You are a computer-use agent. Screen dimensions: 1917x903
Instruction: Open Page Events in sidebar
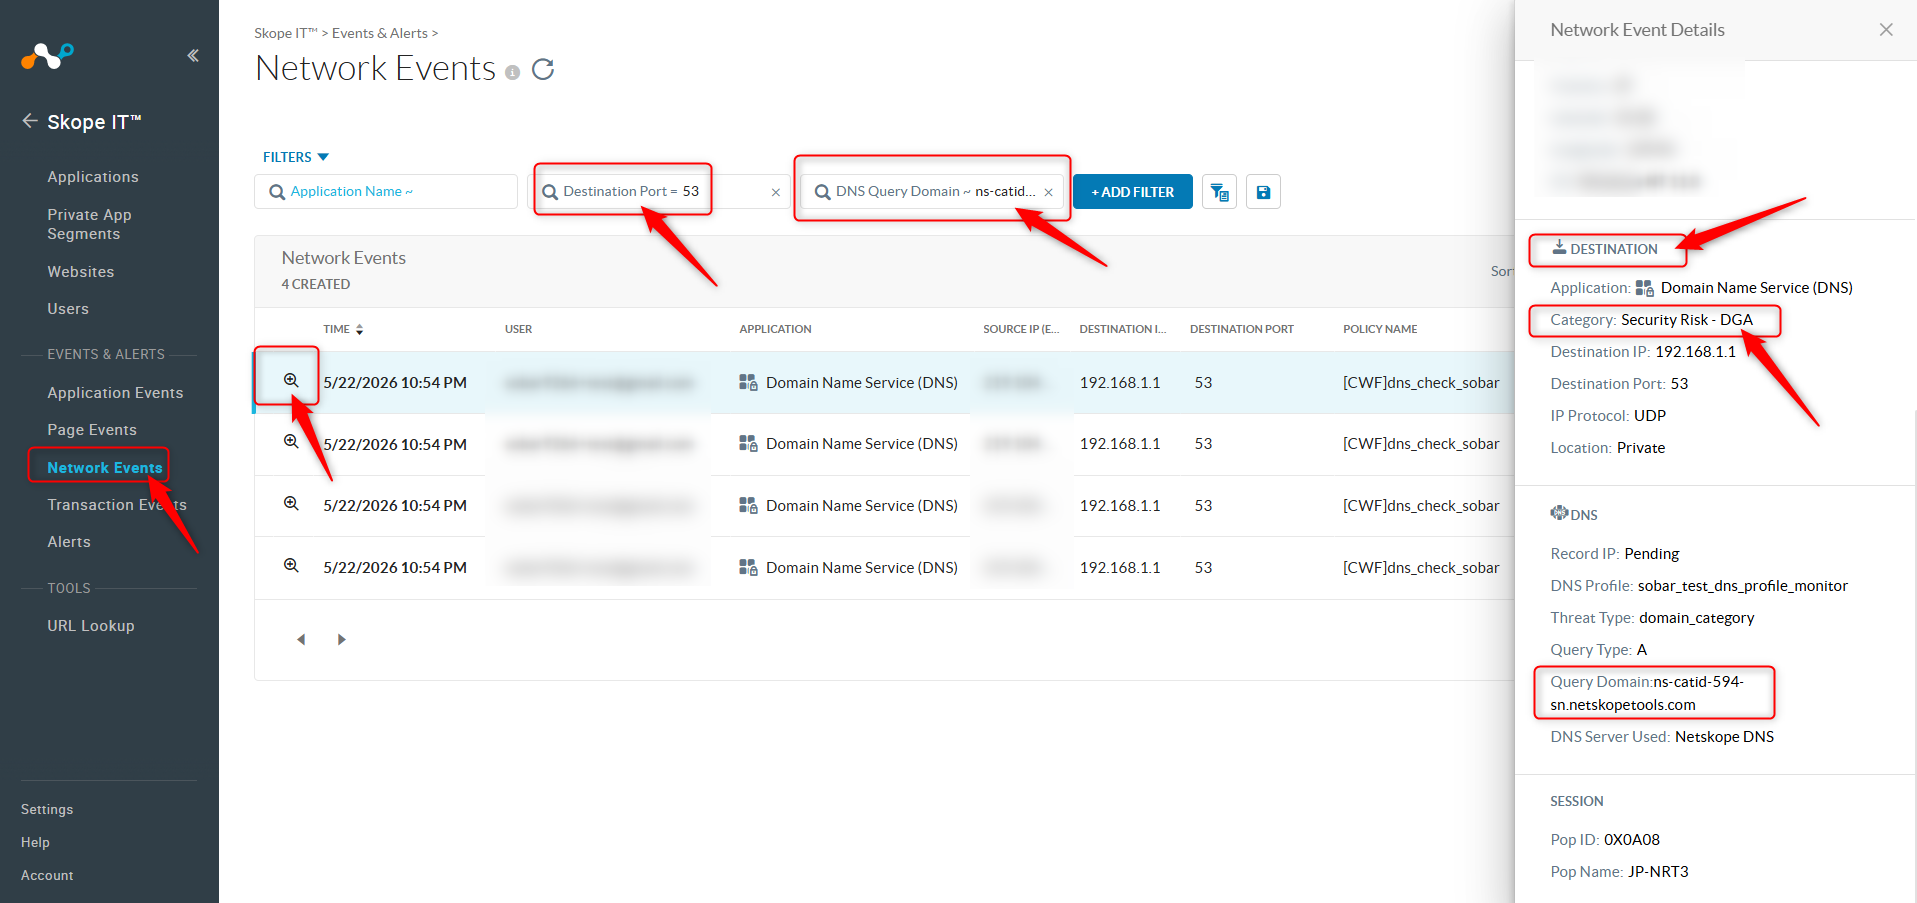point(92,430)
